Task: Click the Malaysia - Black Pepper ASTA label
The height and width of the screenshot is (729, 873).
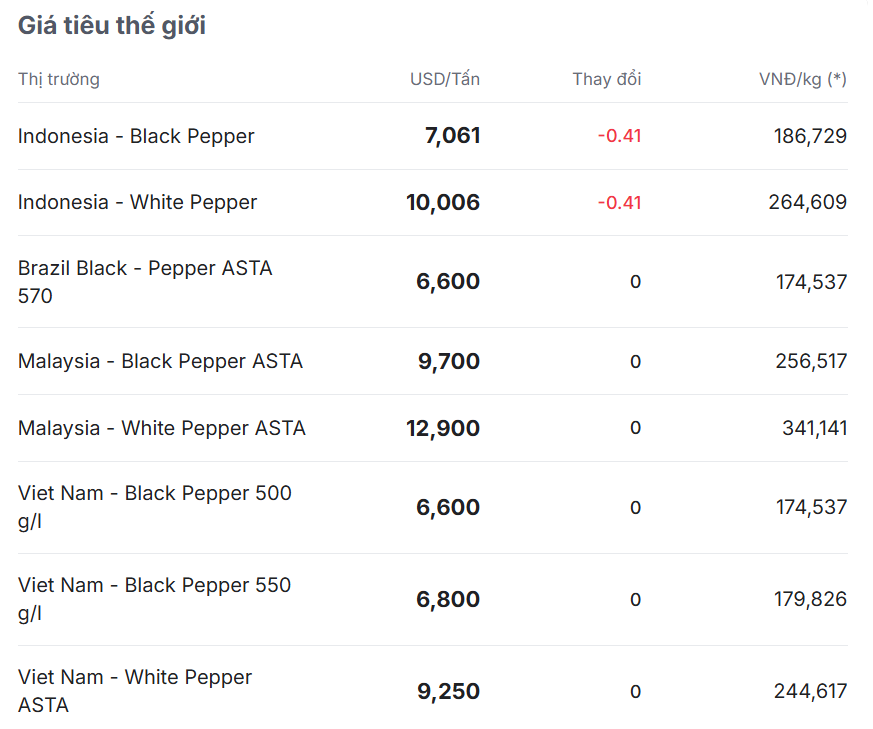Action: [x=160, y=361]
